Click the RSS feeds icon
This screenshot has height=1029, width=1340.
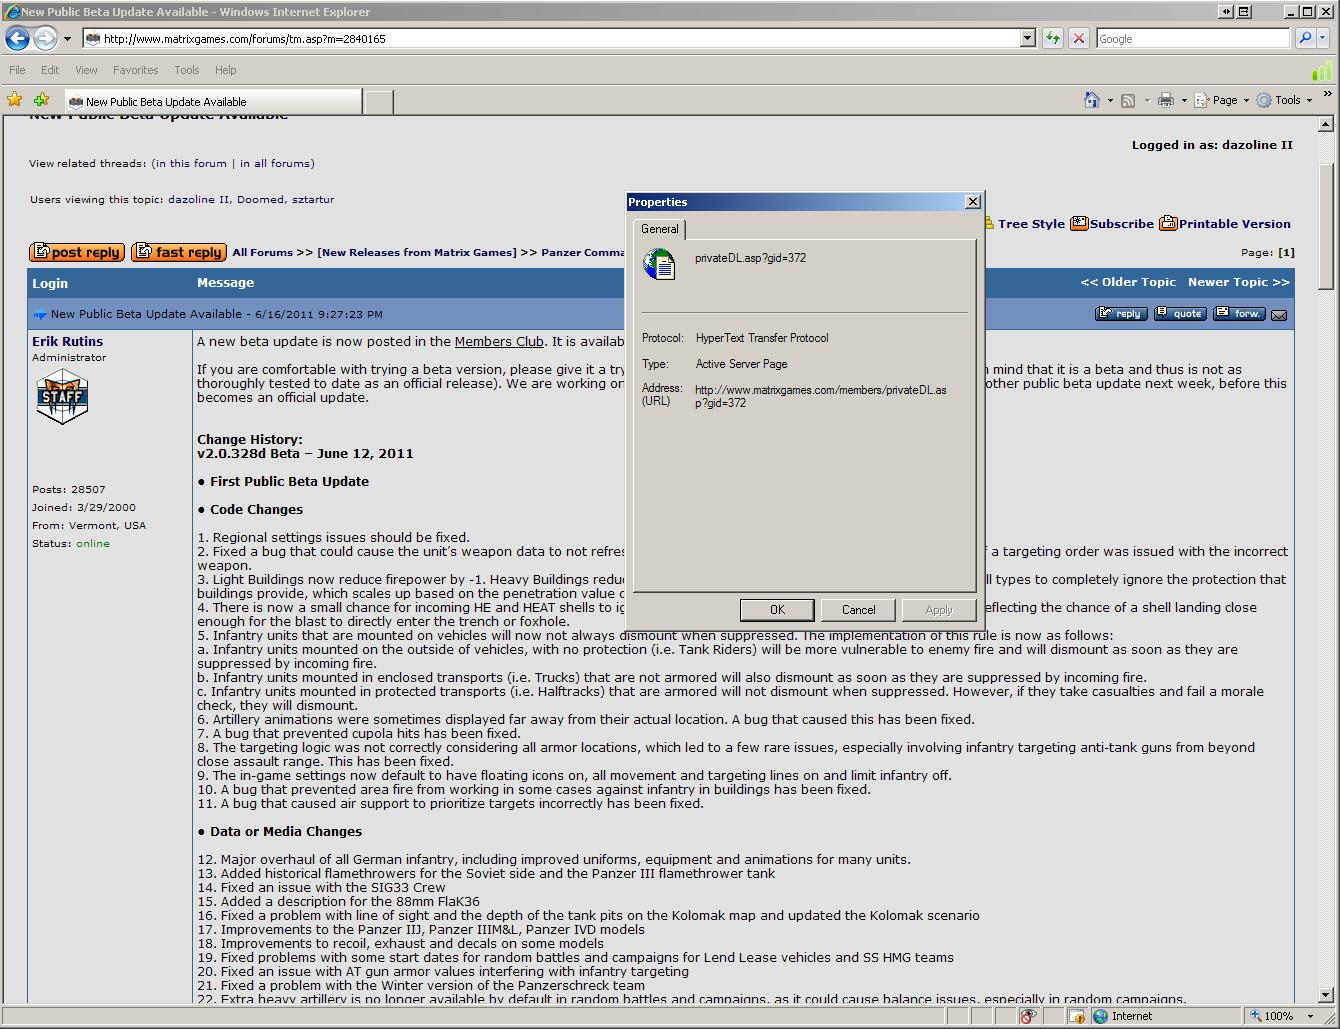coord(1128,100)
